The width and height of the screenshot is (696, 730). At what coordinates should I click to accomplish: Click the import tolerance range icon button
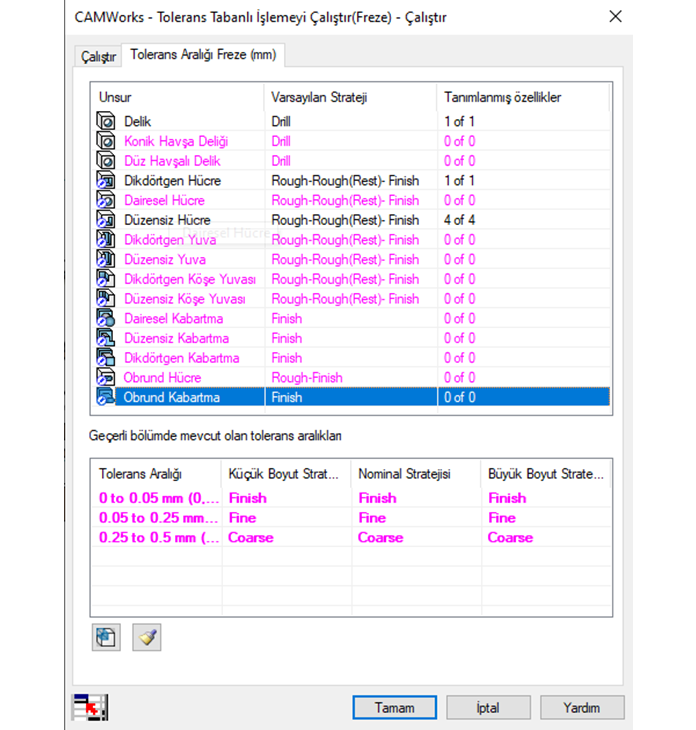tap(105, 638)
